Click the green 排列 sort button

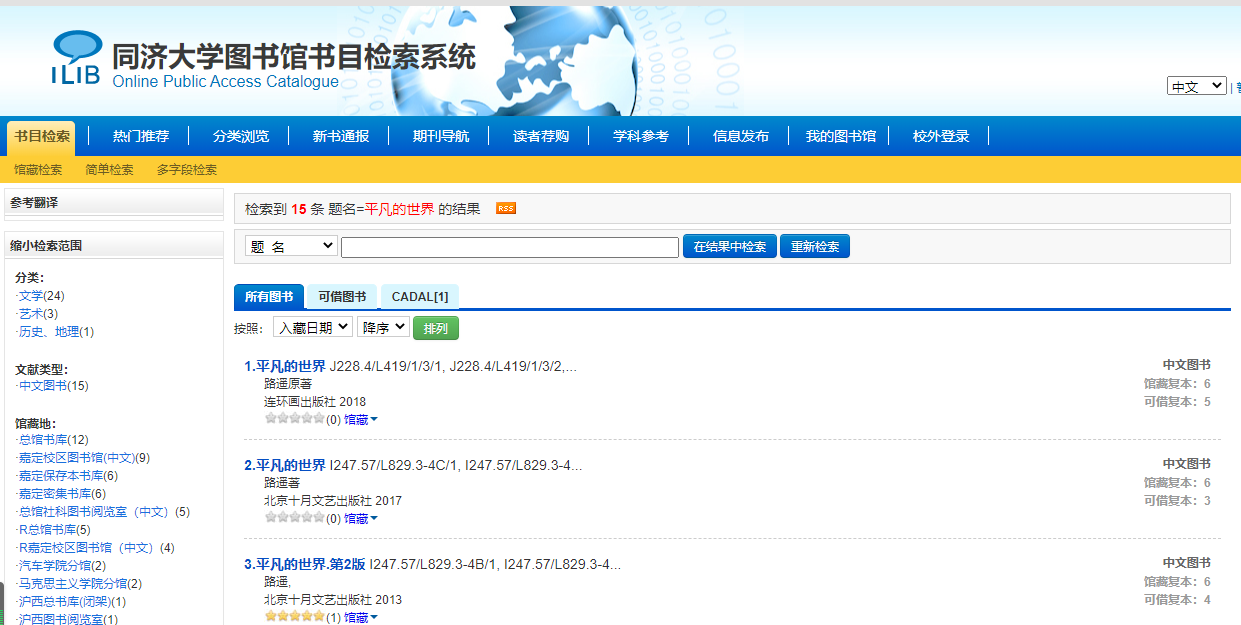pos(436,328)
